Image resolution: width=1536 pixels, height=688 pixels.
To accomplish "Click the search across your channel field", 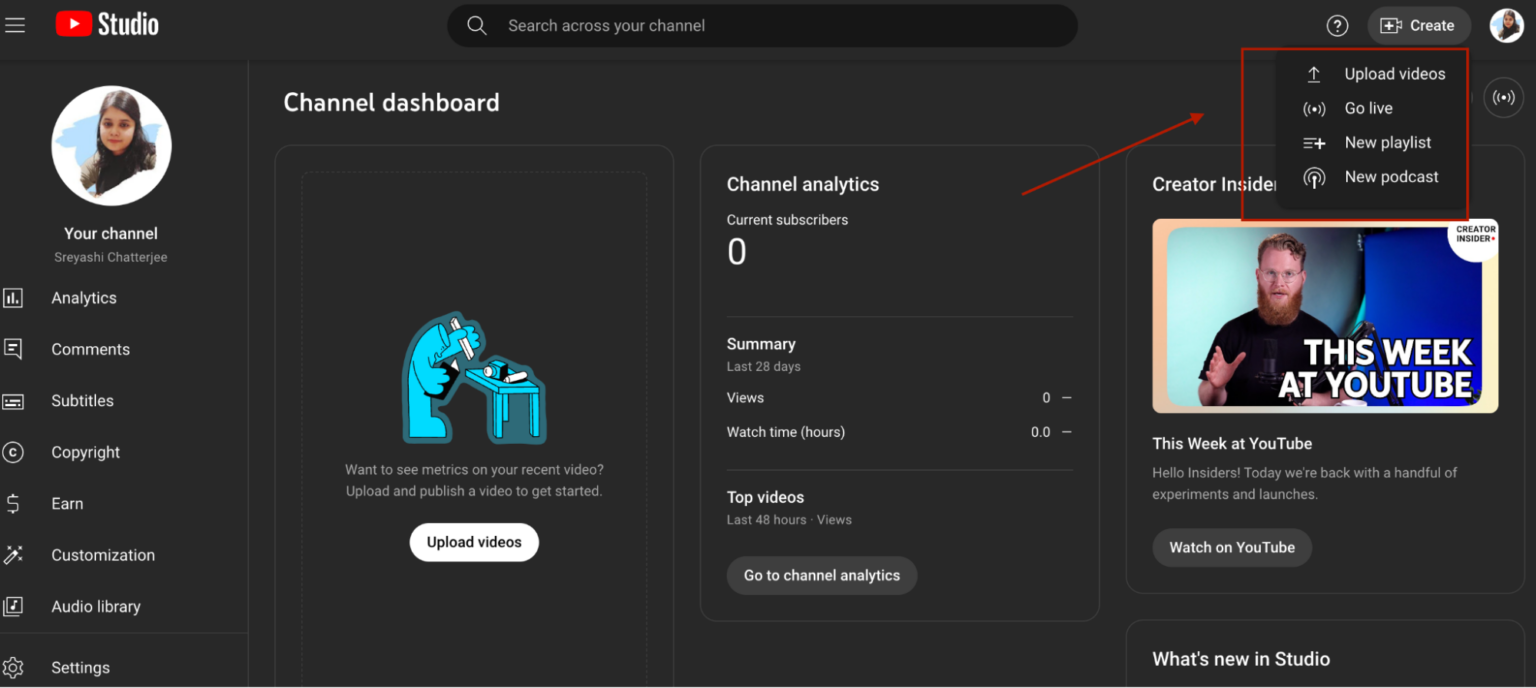I will point(762,26).
